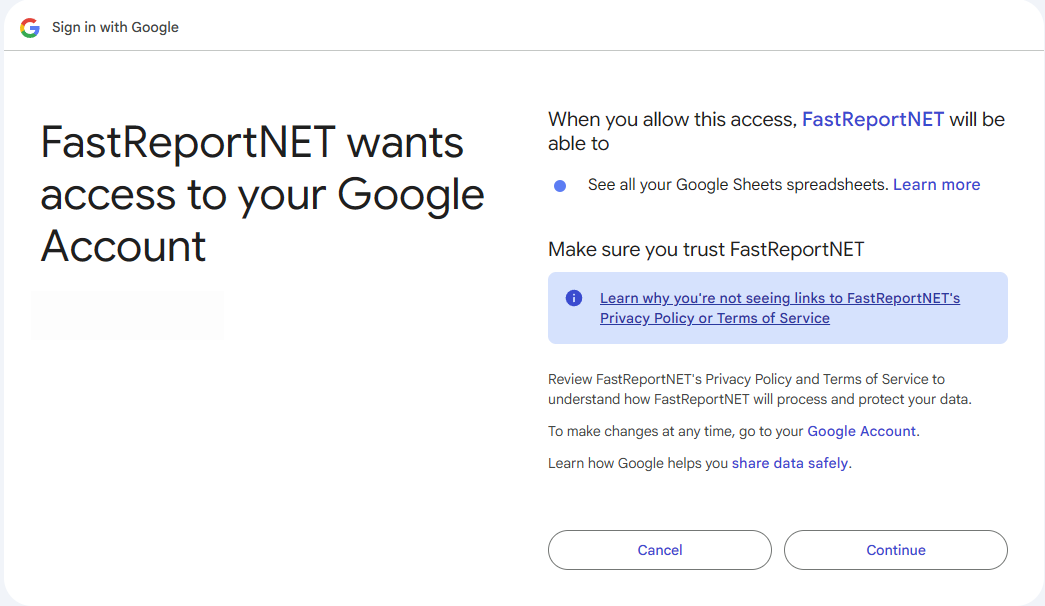Click the Sign in with Google title

115,27
